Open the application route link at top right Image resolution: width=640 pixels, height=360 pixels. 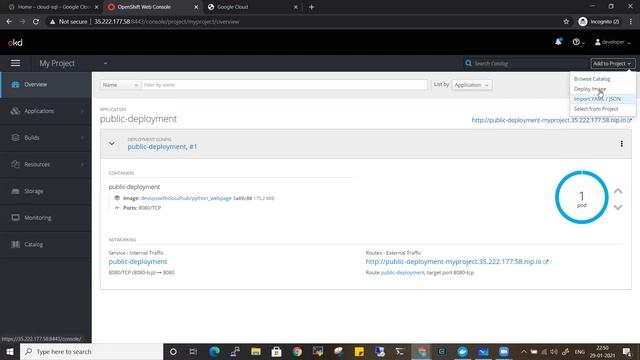pos(551,120)
